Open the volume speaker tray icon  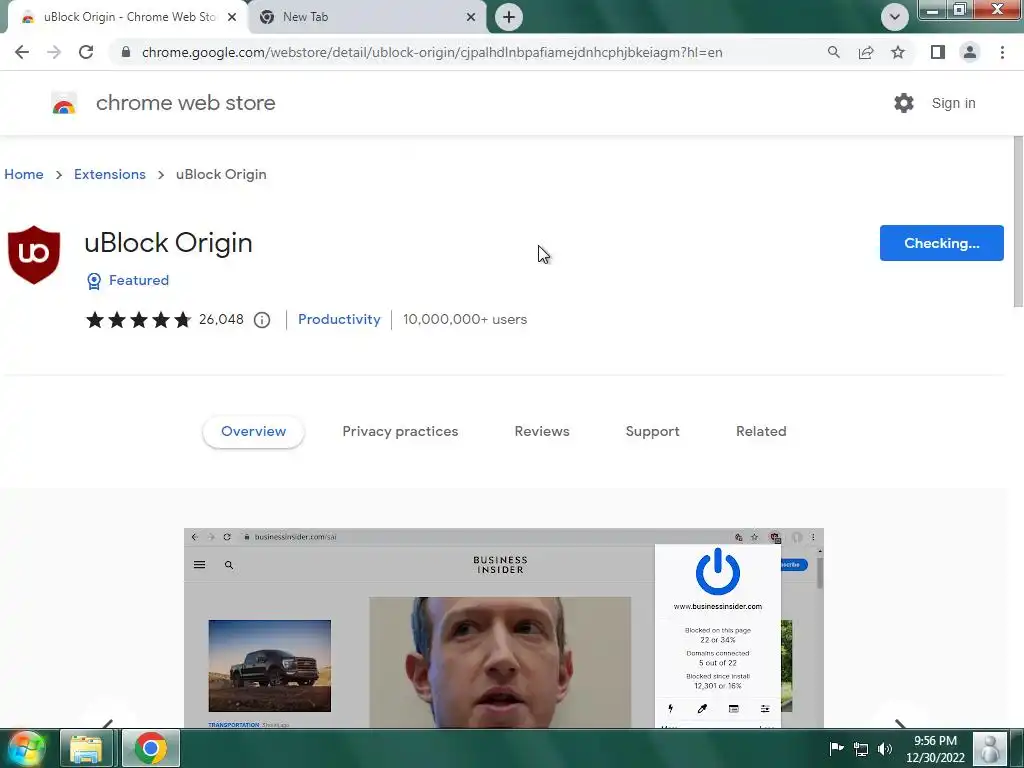click(x=885, y=749)
